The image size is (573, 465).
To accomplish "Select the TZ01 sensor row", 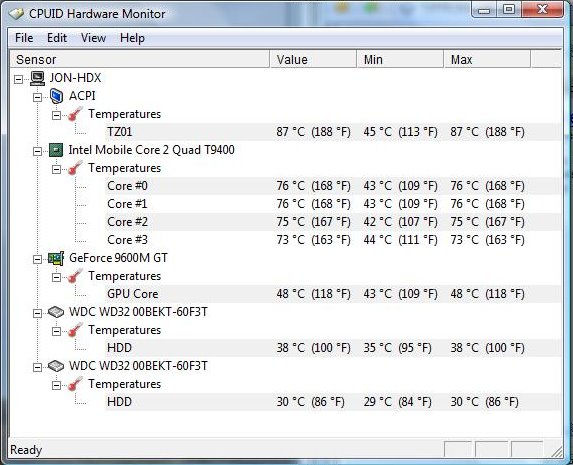I will tap(333, 132).
